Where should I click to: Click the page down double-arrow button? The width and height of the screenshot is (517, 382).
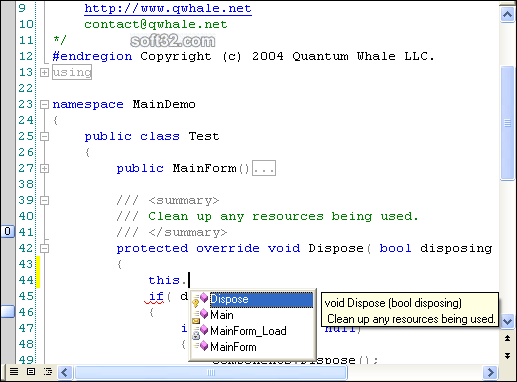(507, 355)
